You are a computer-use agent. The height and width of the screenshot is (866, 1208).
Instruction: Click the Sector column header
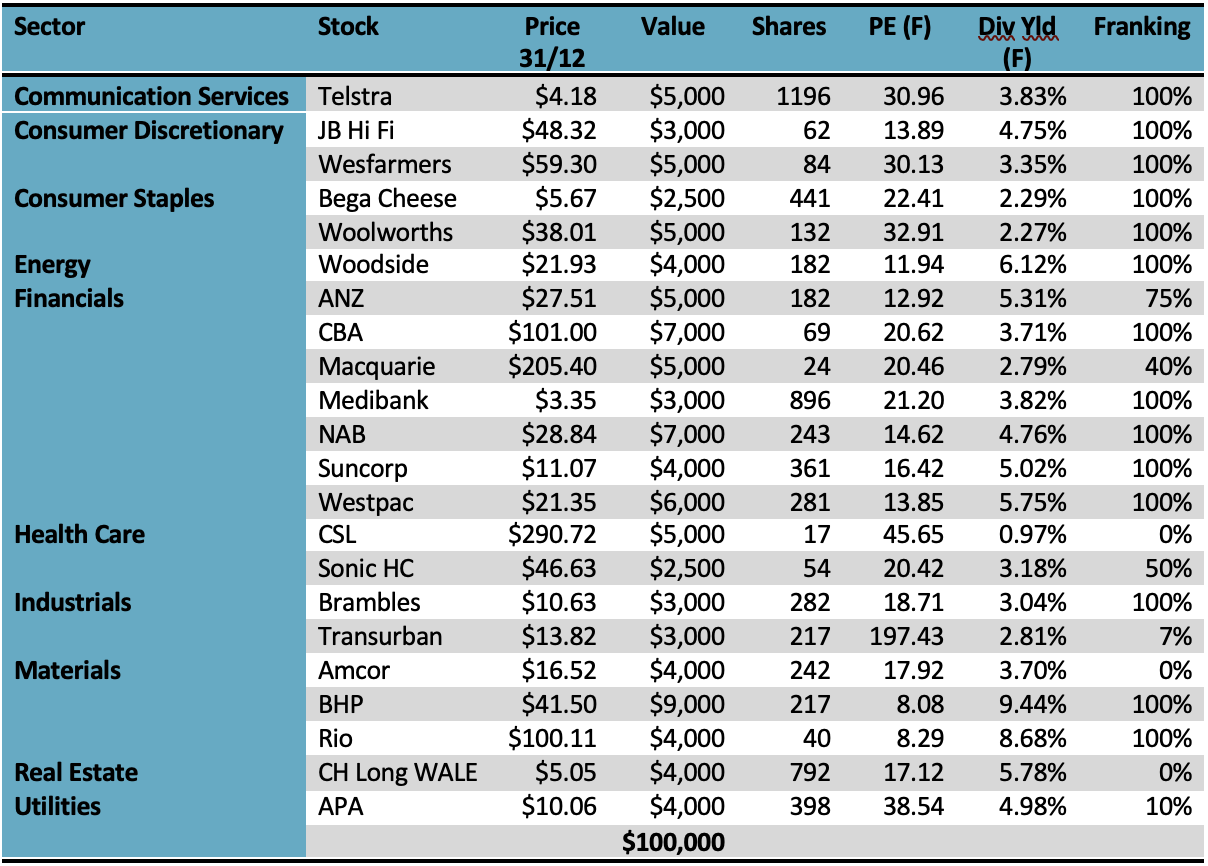point(50,27)
